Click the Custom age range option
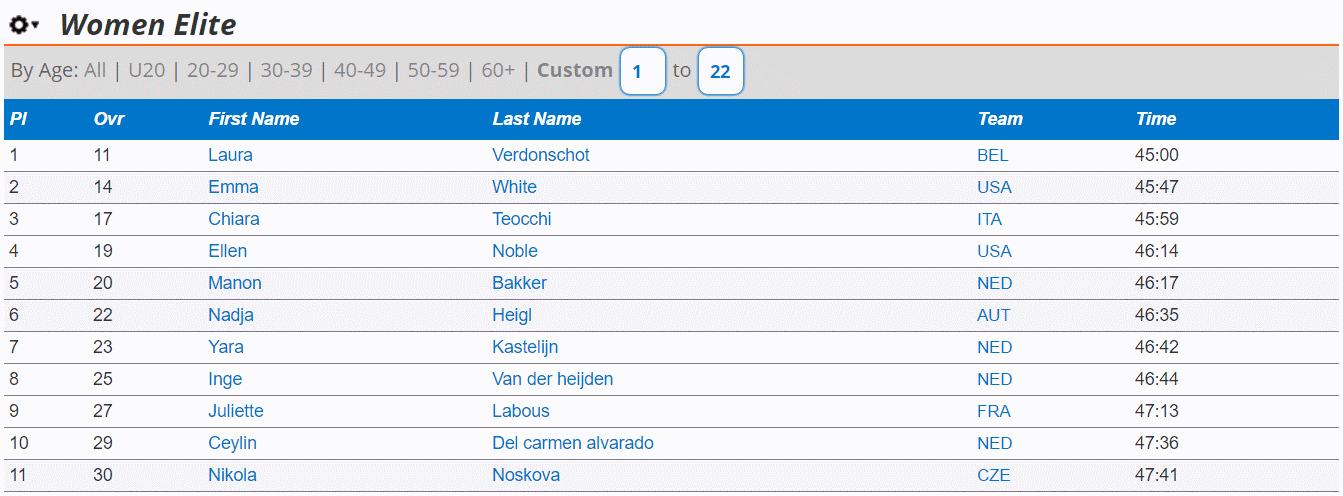Viewport: 1343px width, 496px height. (x=575, y=71)
